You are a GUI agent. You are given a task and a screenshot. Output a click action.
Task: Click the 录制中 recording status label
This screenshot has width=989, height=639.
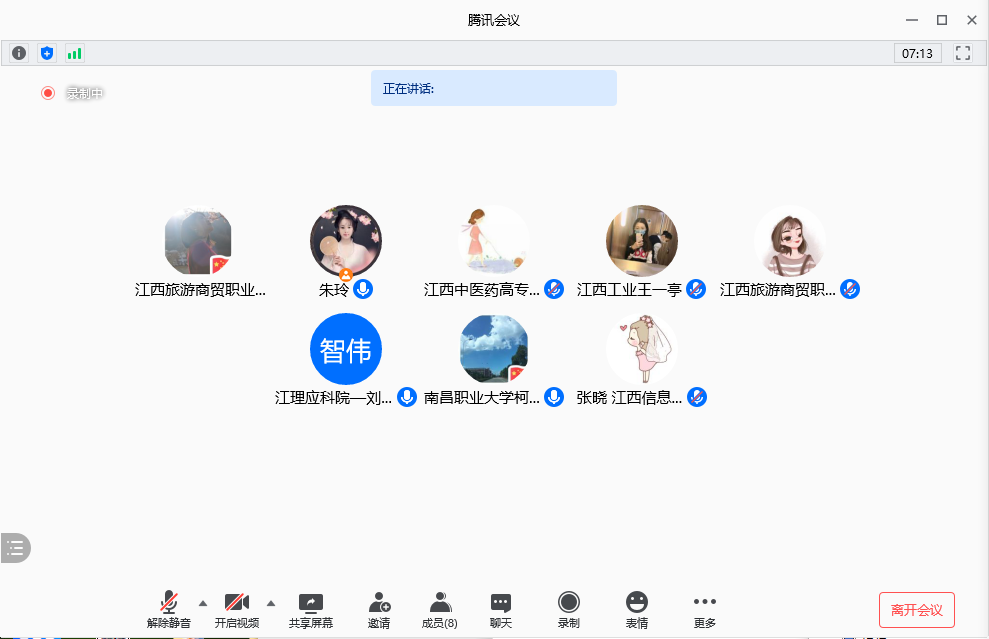(x=85, y=93)
